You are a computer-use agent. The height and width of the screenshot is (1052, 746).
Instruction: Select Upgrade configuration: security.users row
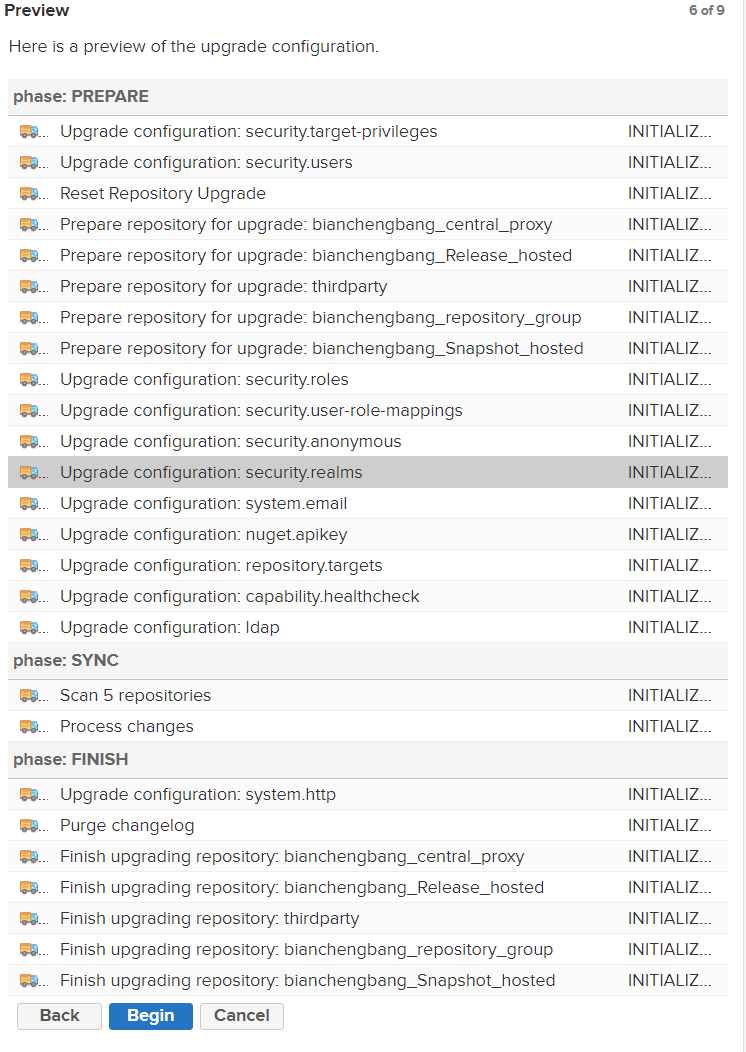[368, 162]
